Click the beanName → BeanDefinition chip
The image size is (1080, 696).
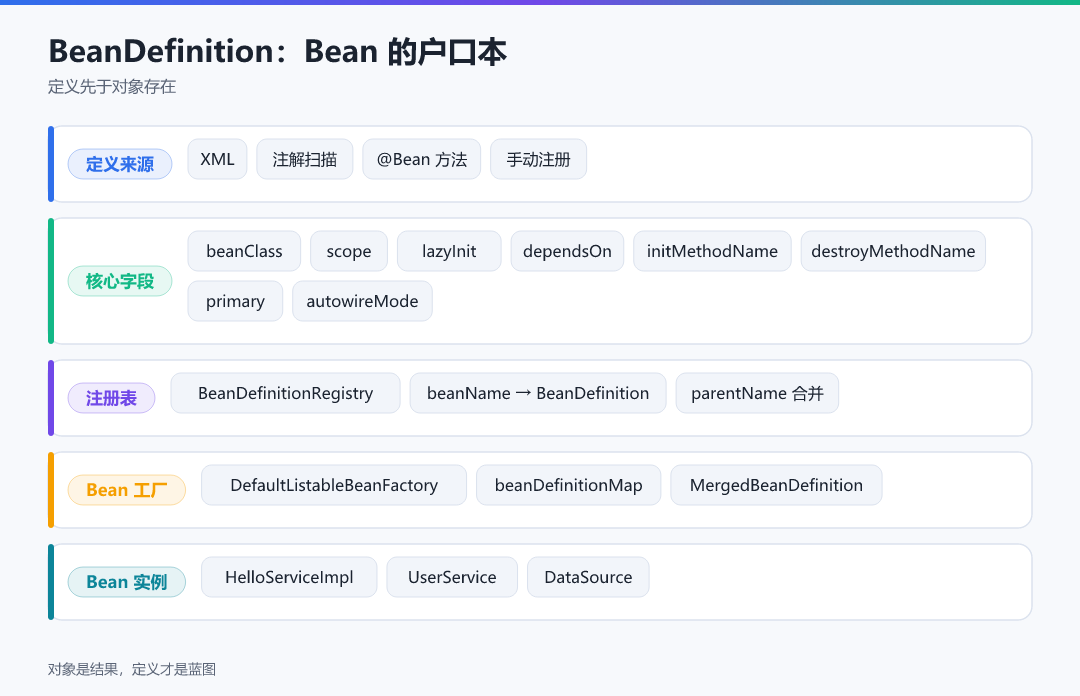[538, 393]
